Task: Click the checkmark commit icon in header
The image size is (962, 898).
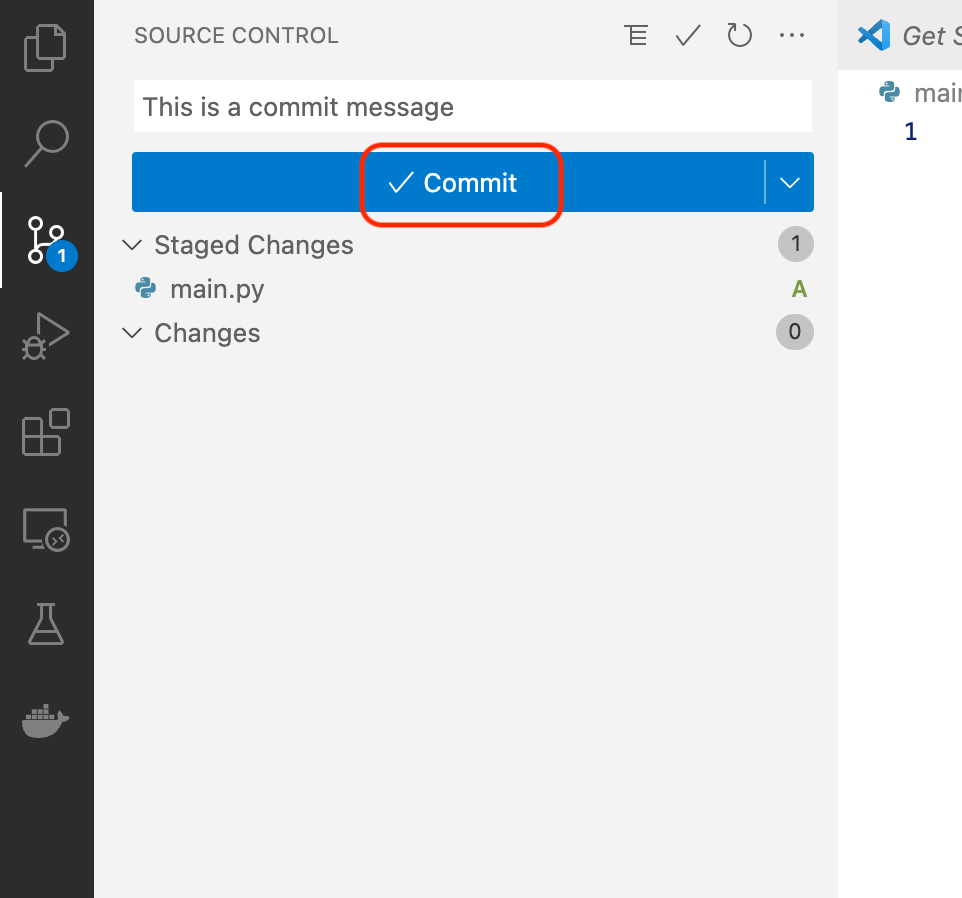Action: (688, 35)
